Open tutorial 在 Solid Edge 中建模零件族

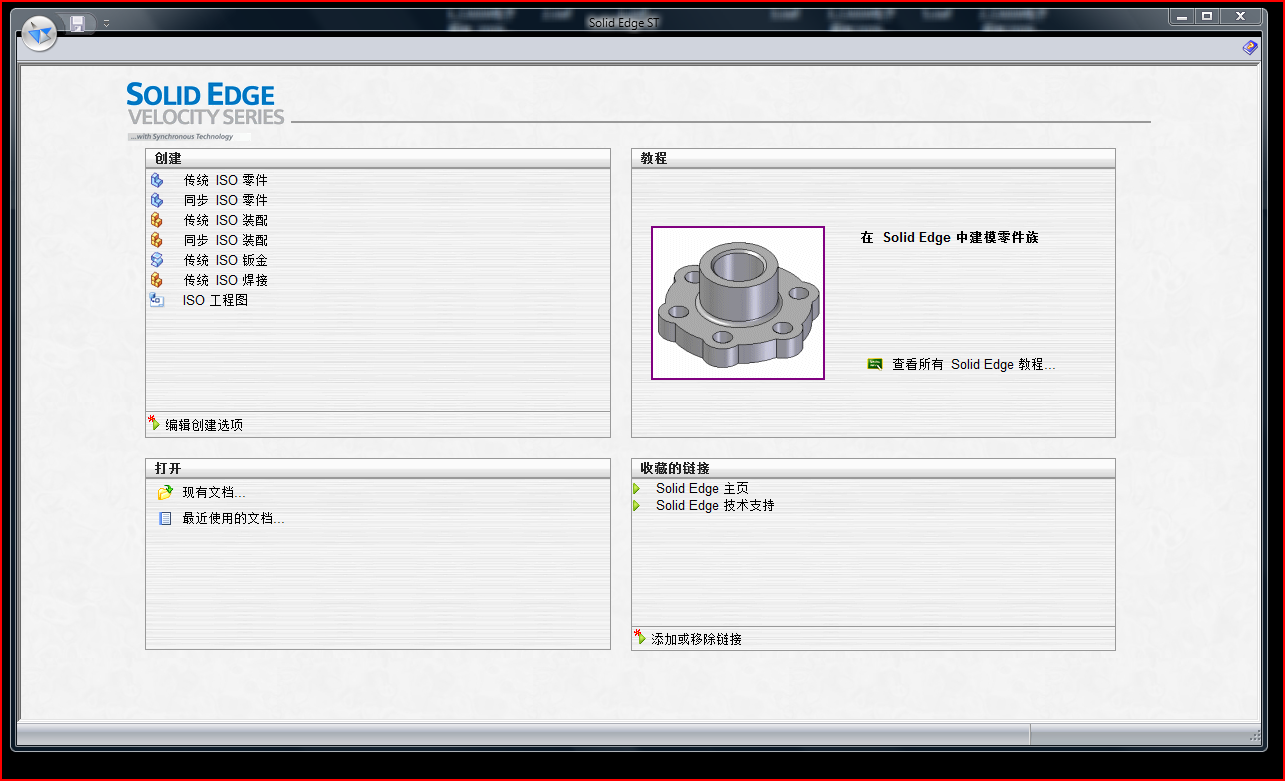949,238
